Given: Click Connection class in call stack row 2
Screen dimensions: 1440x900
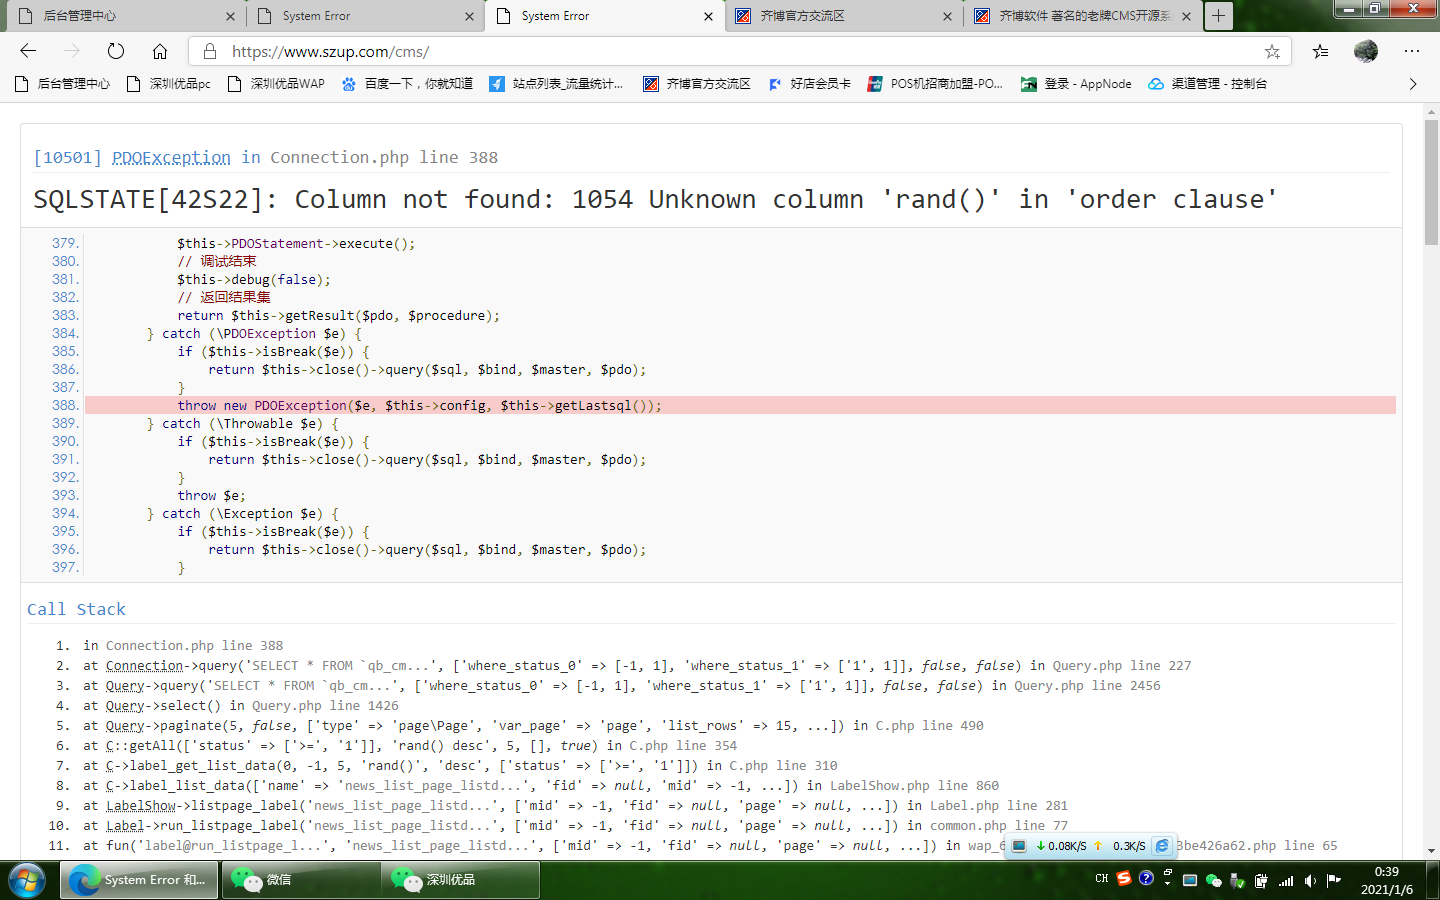Looking at the screenshot, I should coord(145,665).
